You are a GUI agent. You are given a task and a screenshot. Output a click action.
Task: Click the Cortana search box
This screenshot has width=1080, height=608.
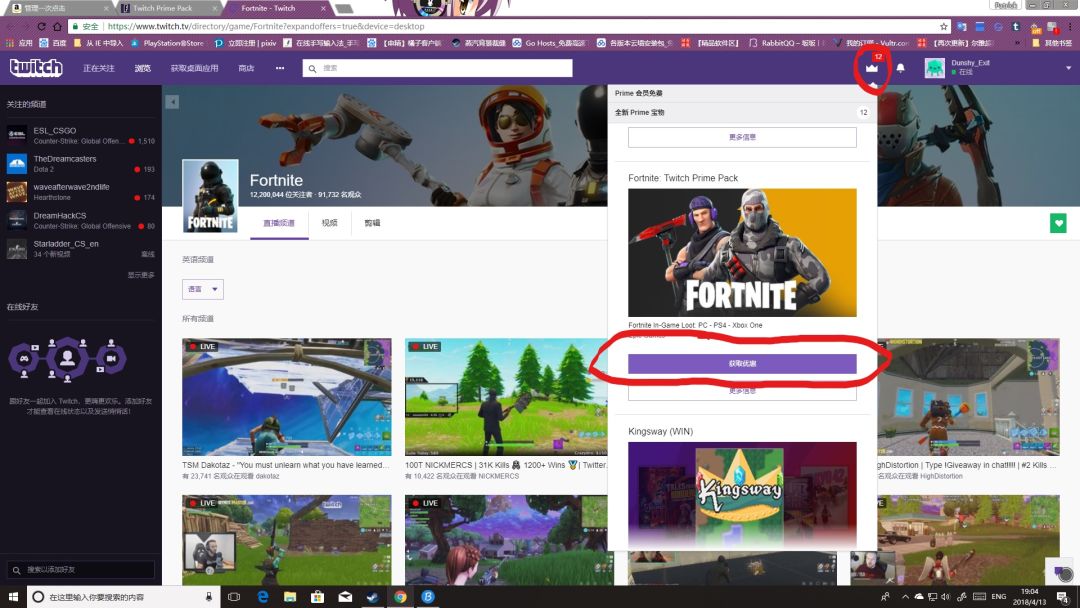pos(124,596)
